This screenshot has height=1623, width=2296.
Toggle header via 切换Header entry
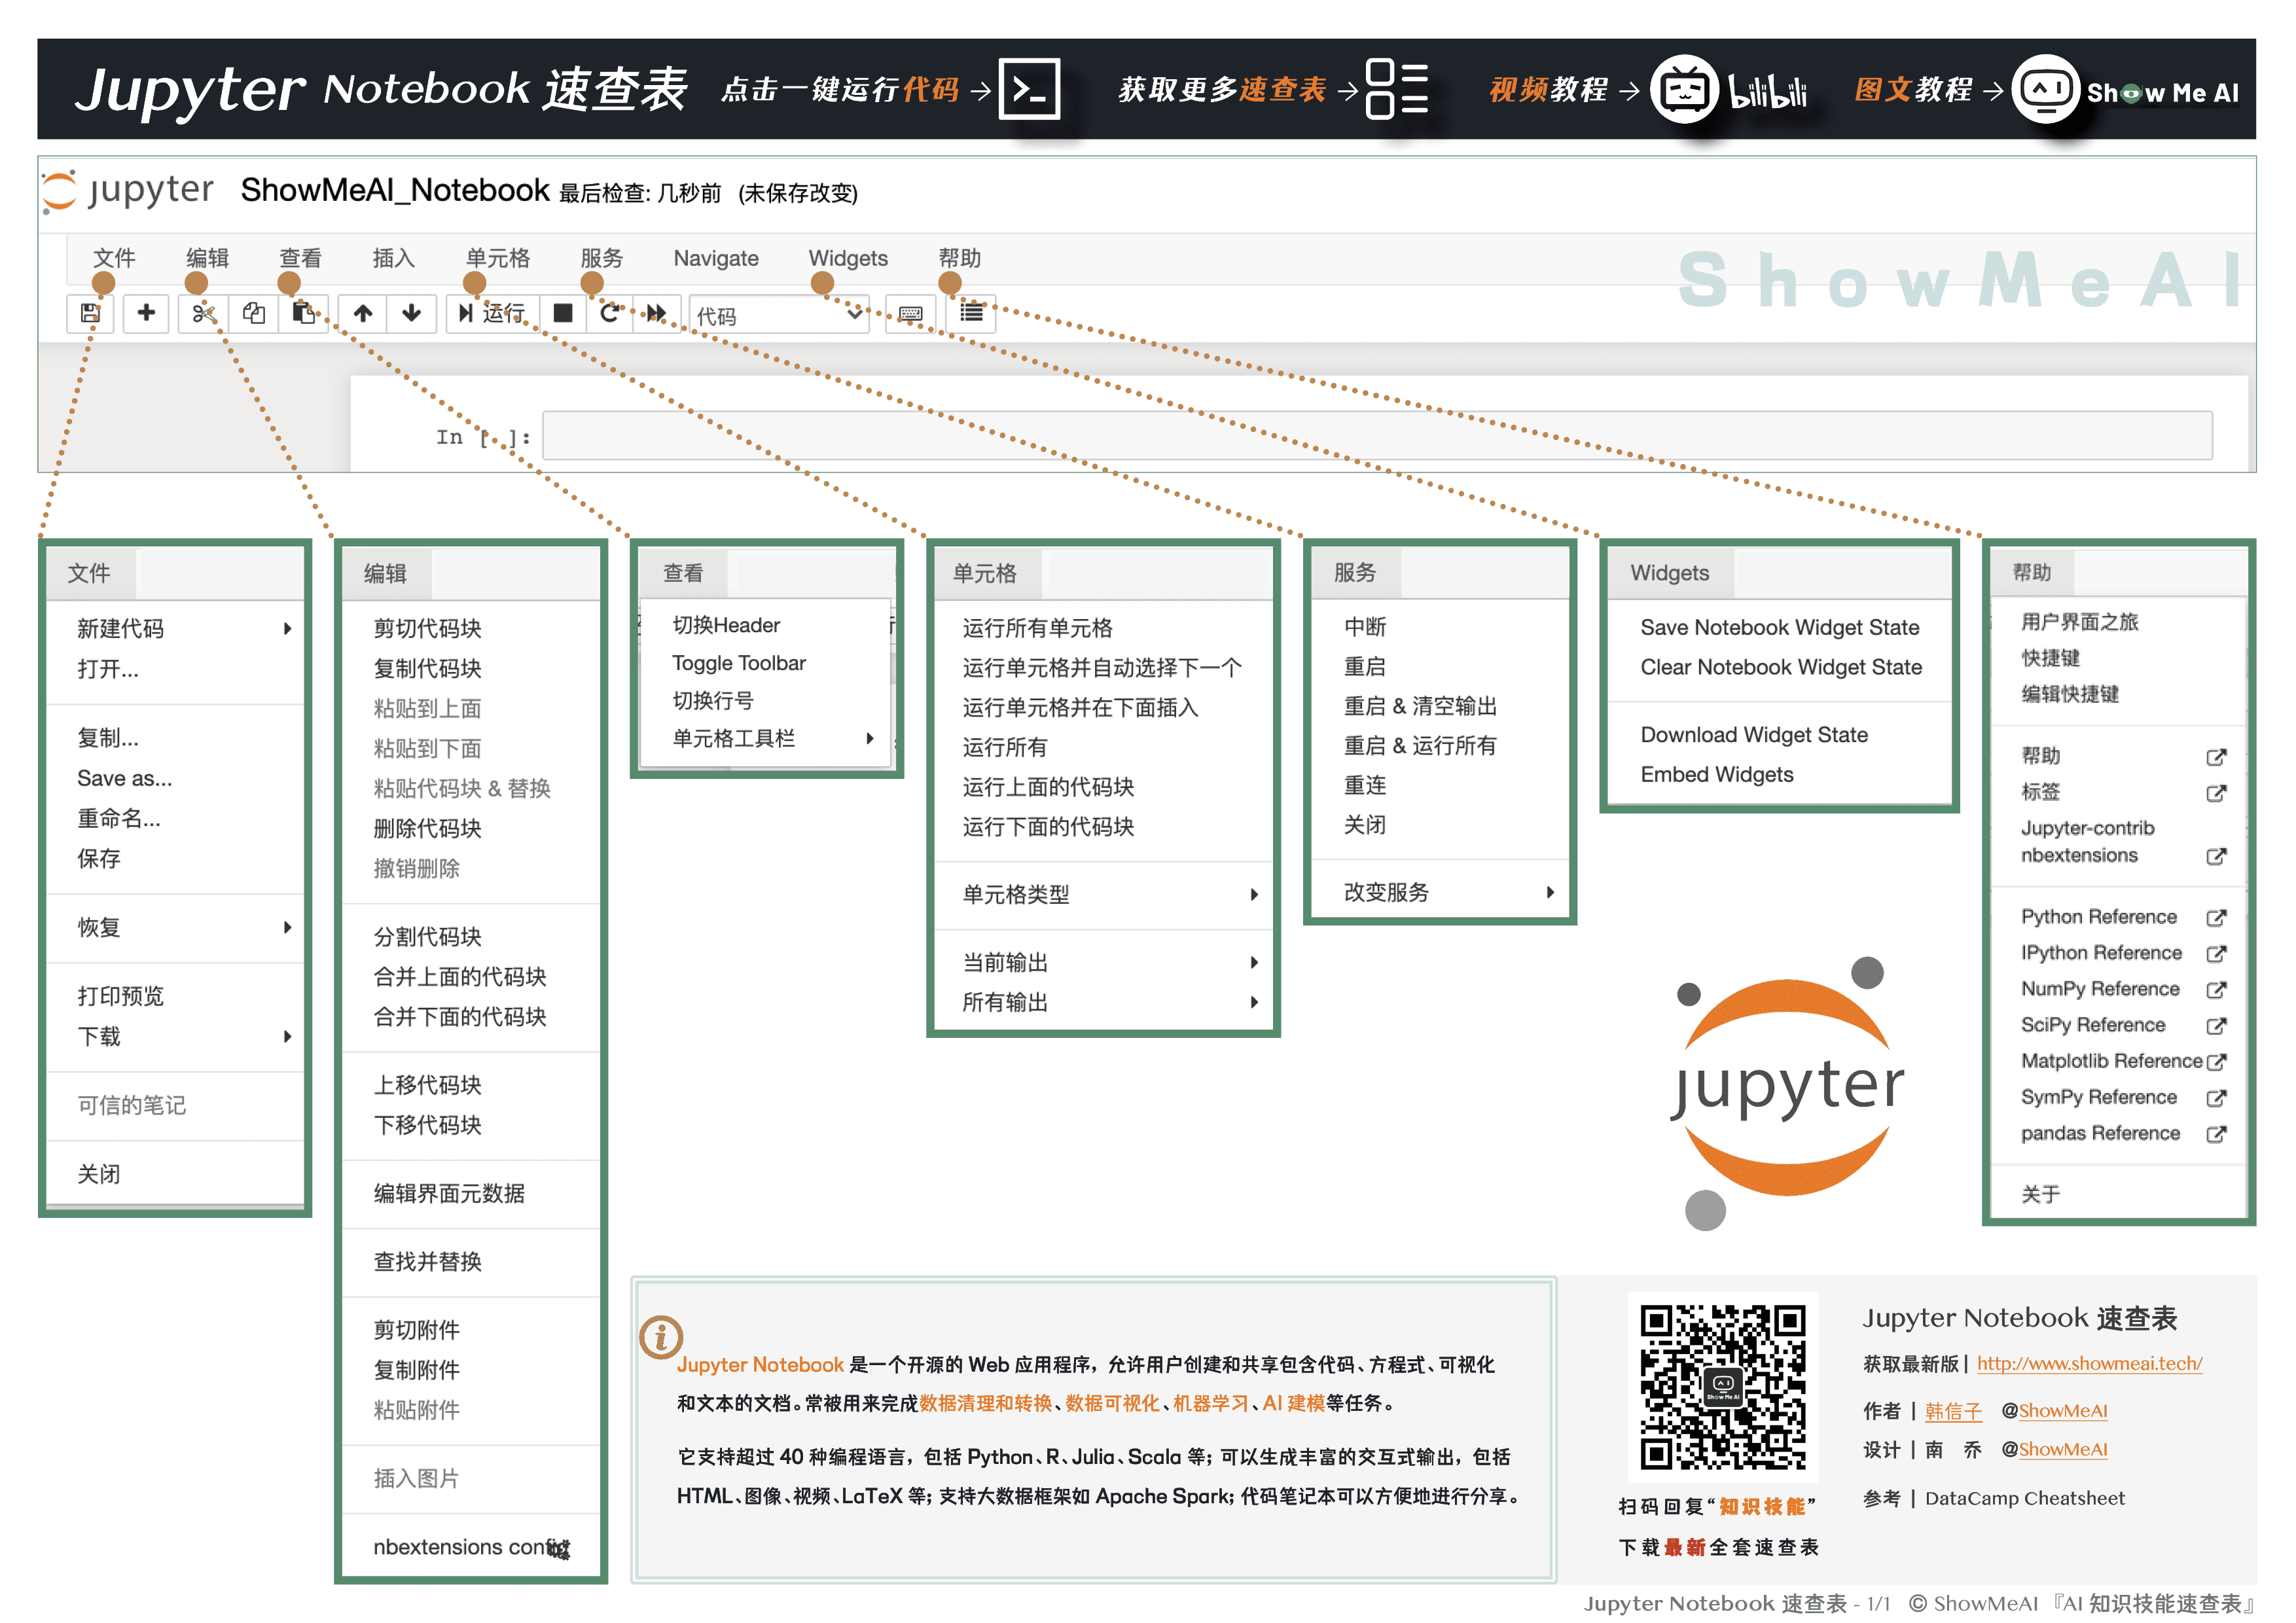(726, 625)
